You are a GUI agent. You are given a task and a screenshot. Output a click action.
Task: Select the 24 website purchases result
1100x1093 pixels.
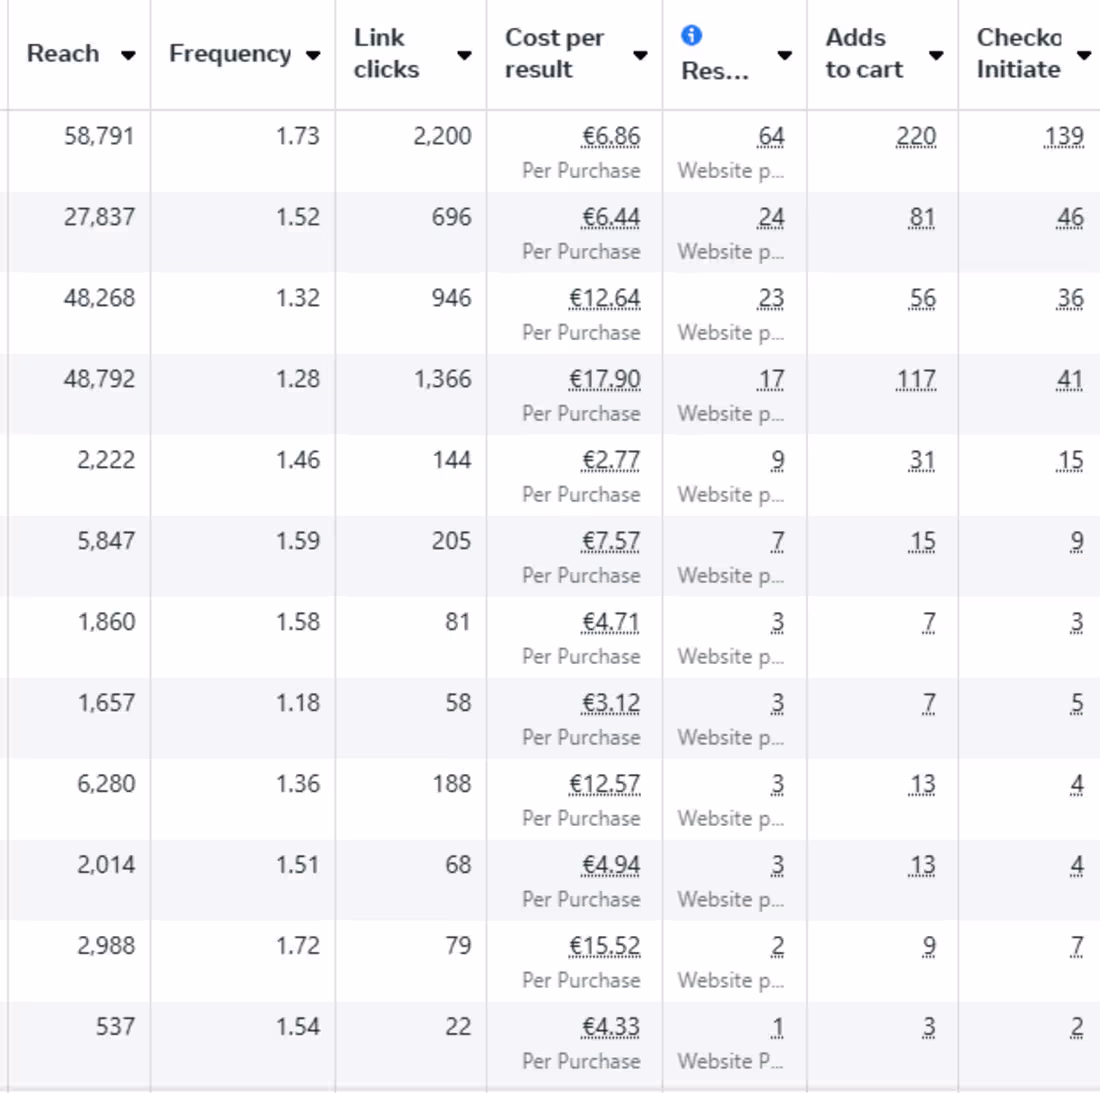(772, 217)
